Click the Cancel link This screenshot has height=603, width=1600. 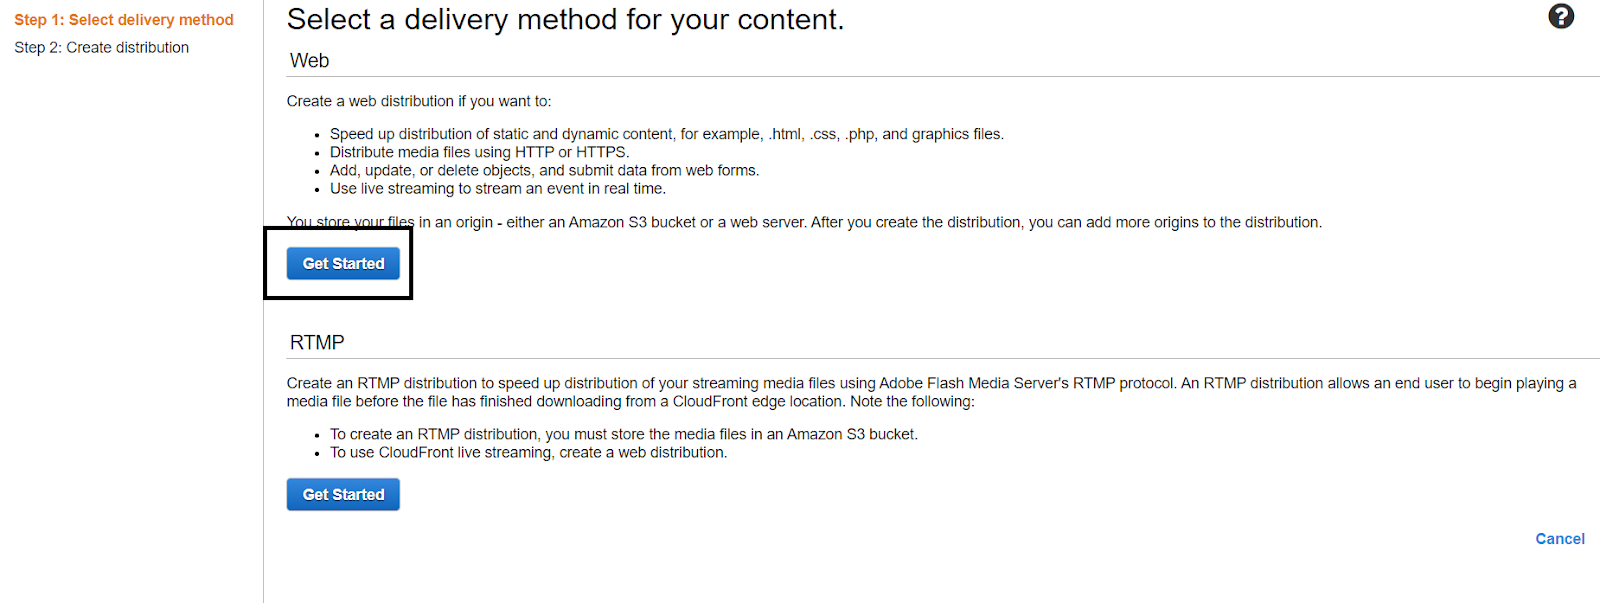[x=1559, y=538]
